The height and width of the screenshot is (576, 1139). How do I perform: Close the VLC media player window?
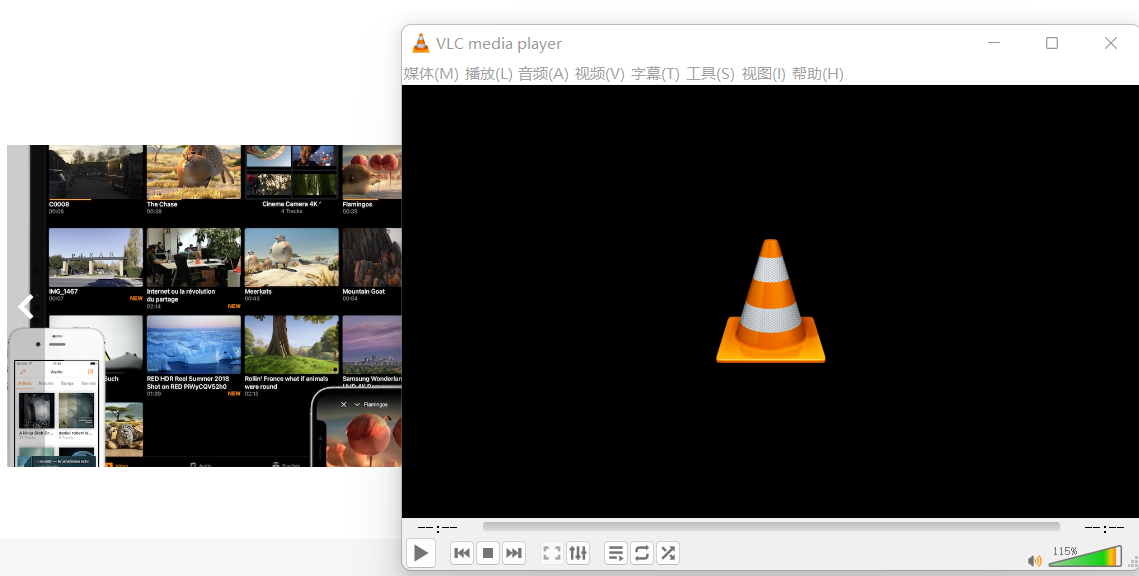point(1111,43)
